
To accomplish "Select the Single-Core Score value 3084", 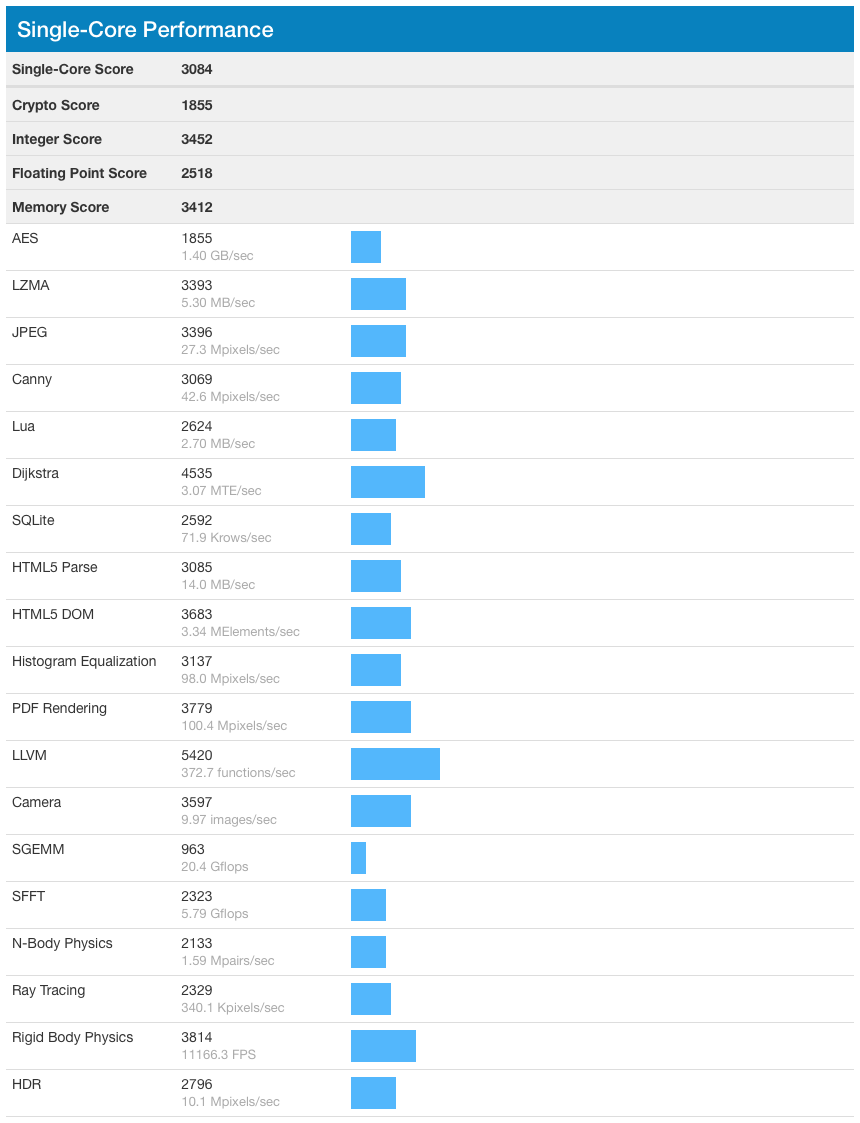I will tap(196, 69).
